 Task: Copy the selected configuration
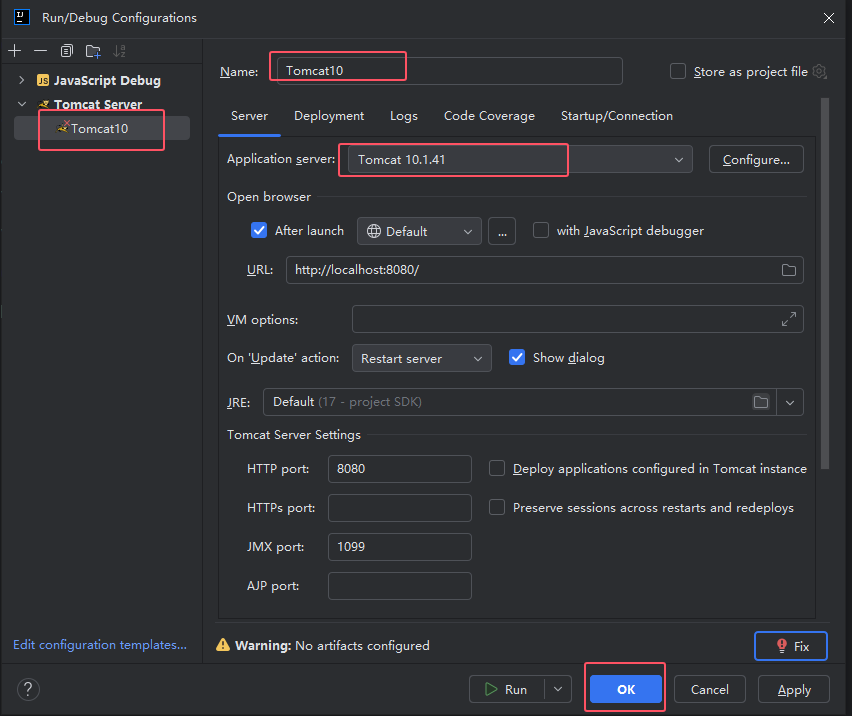click(66, 51)
